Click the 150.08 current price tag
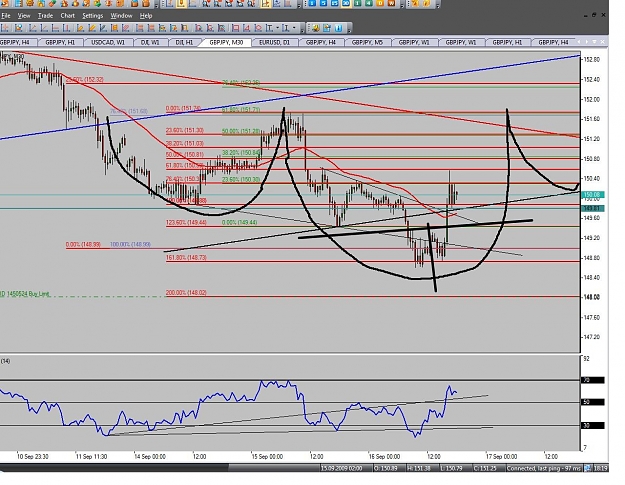625x485 pixels. (593, 195)
